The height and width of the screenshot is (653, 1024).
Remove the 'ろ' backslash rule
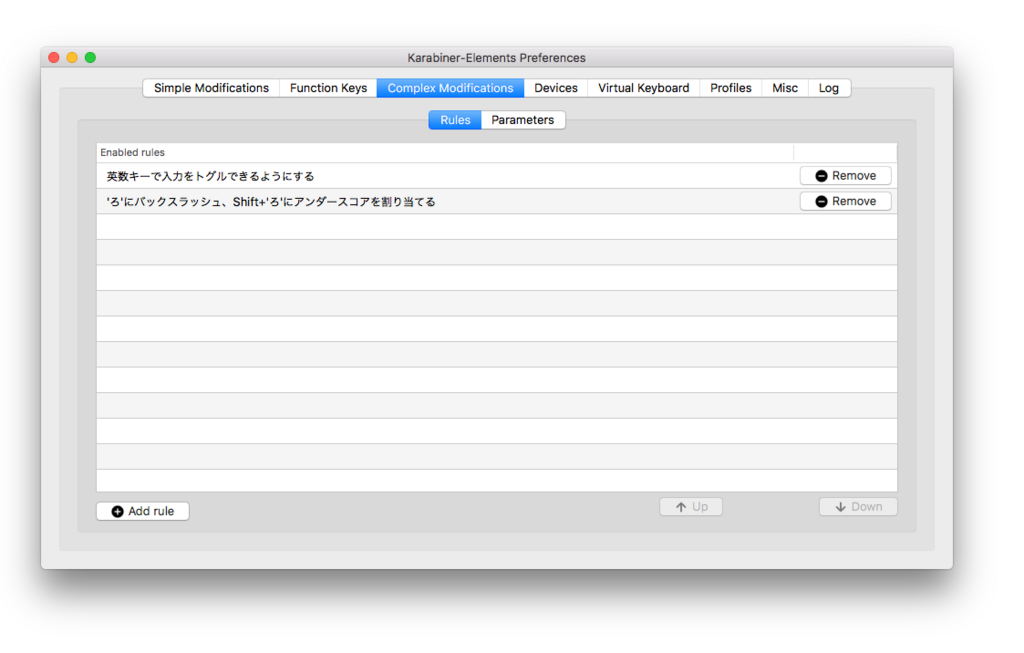(846, 201)
